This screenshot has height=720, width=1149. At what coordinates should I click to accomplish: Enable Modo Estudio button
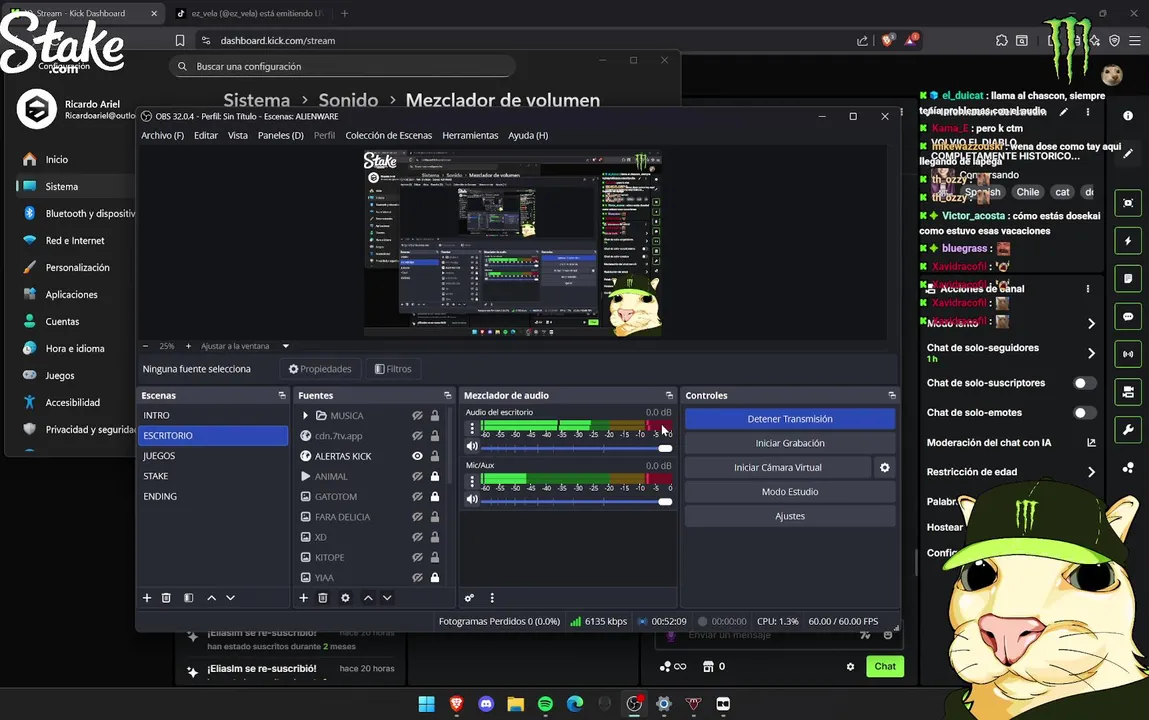pyautogui.click(x=790, y=491)
